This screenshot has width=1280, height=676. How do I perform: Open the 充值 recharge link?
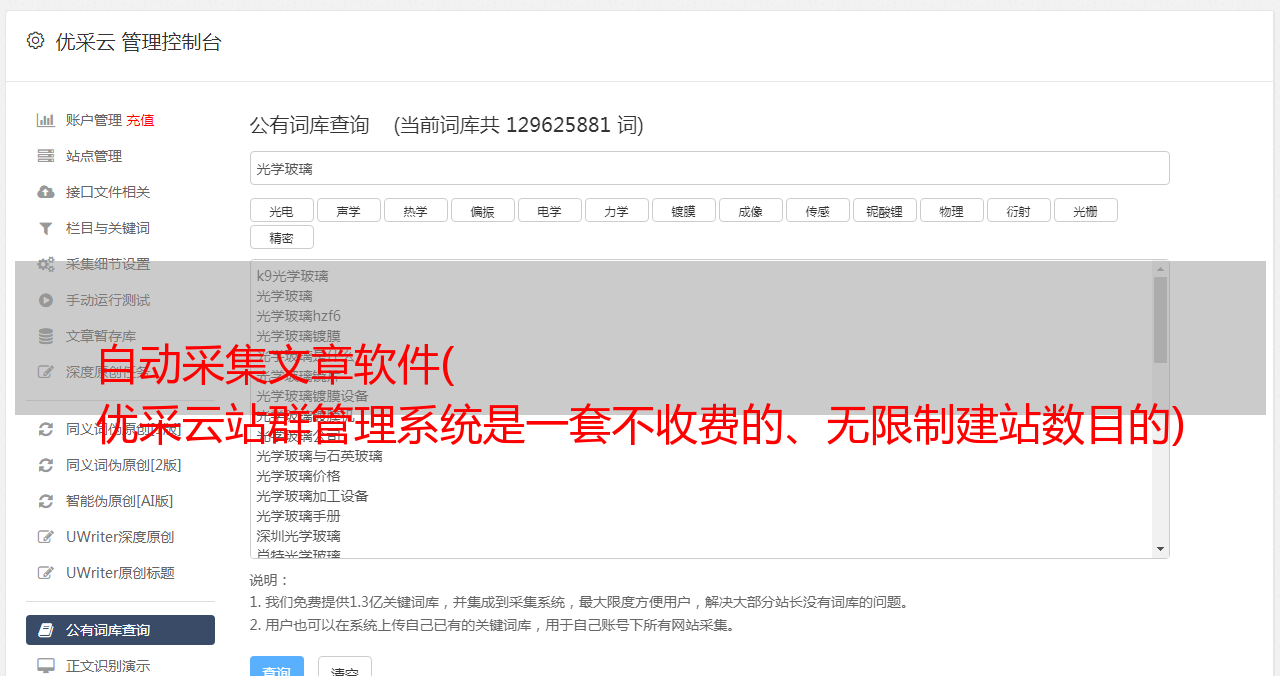click(140, 120)
